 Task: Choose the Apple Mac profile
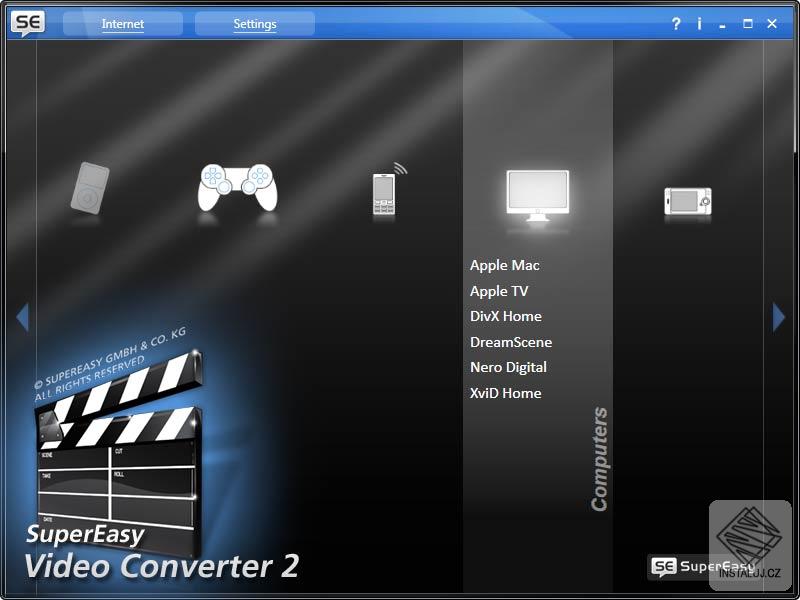point(505,265)
